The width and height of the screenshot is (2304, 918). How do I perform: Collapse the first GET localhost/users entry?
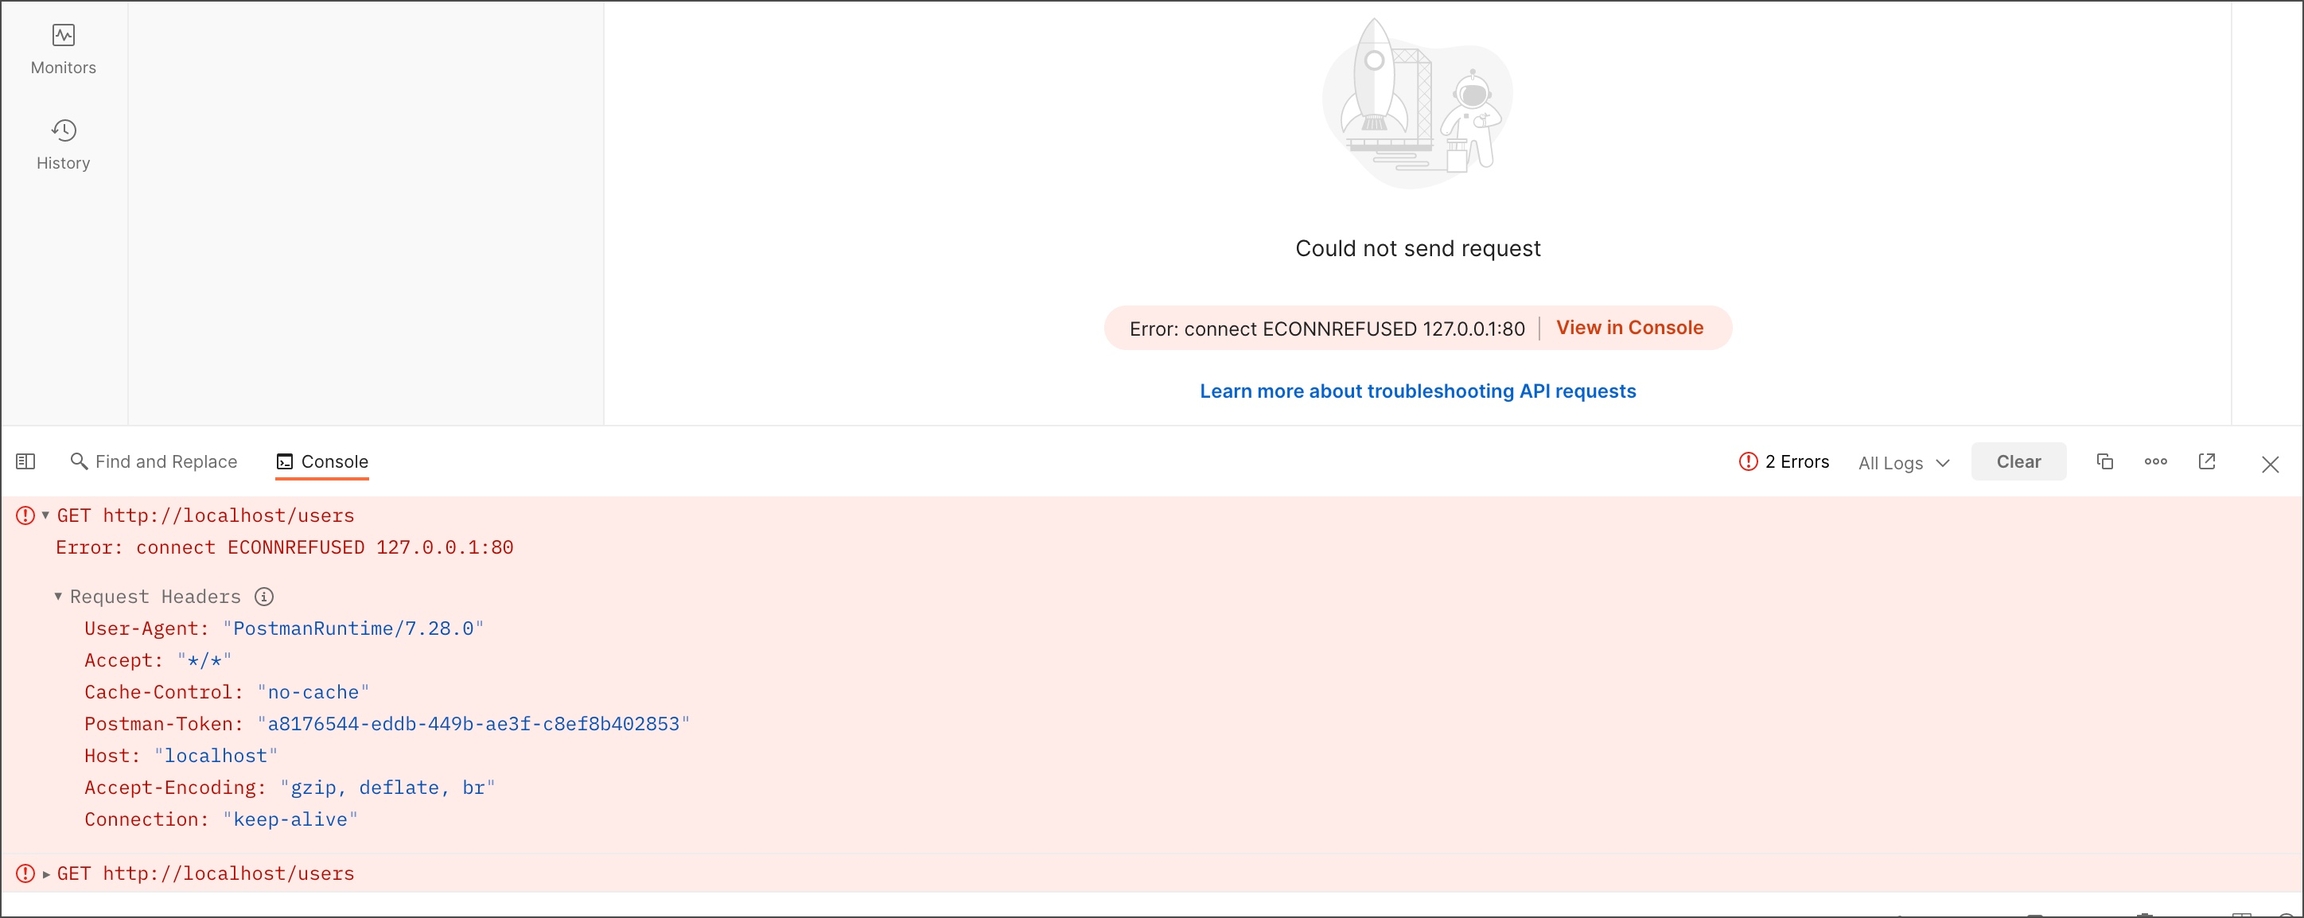point(45,515)
